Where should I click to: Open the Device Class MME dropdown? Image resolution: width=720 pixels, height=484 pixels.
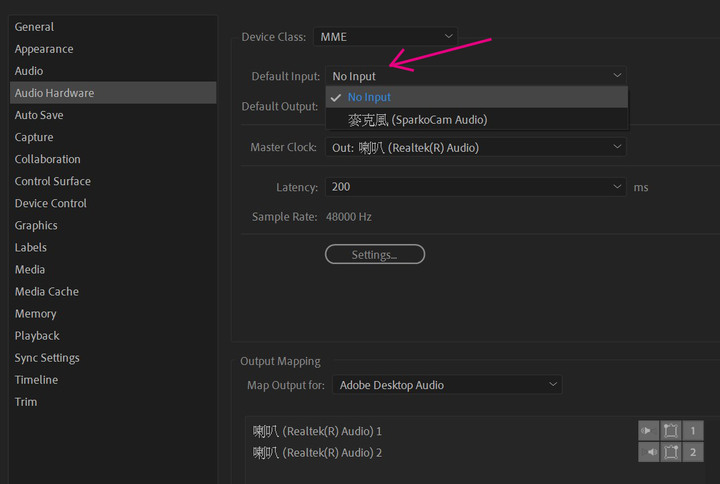point(385,37)
